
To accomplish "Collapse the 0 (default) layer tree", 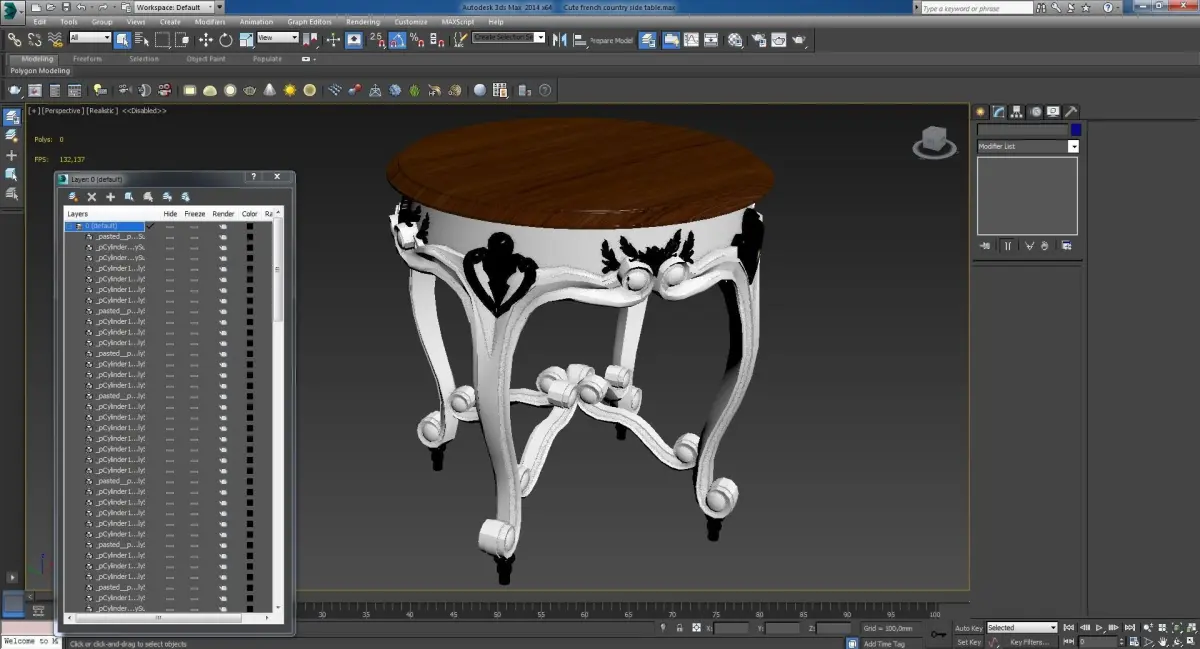I will [x=70, y=226].
